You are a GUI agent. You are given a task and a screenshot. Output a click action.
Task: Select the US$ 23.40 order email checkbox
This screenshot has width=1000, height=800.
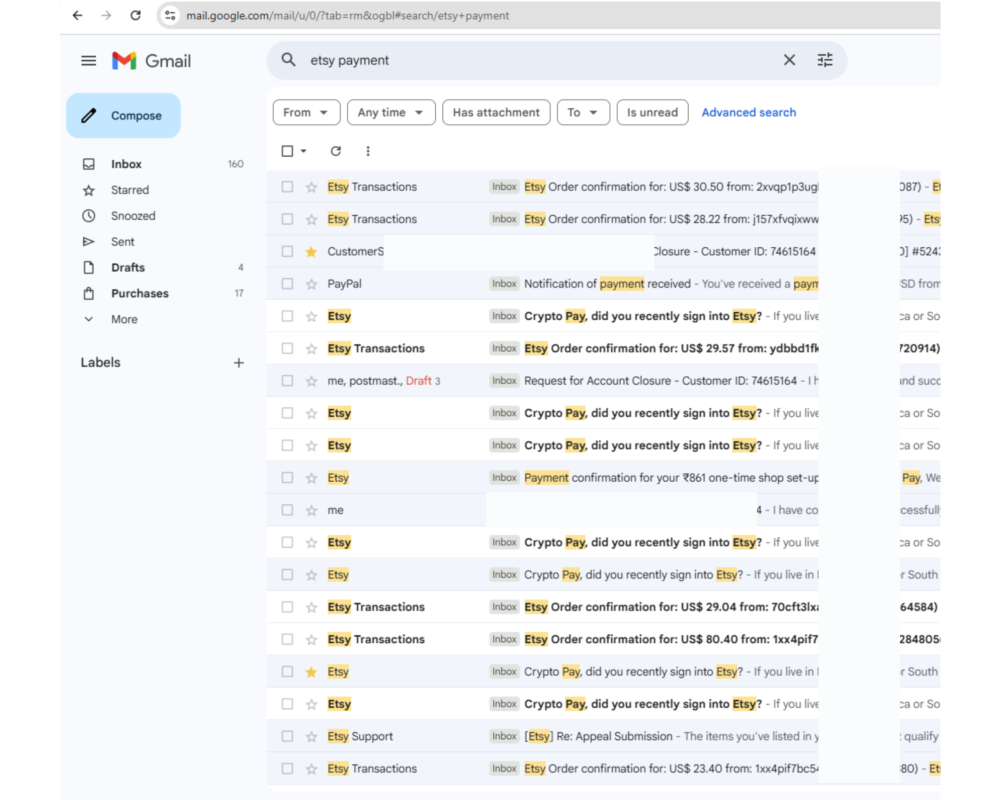[x=287, y=769]
